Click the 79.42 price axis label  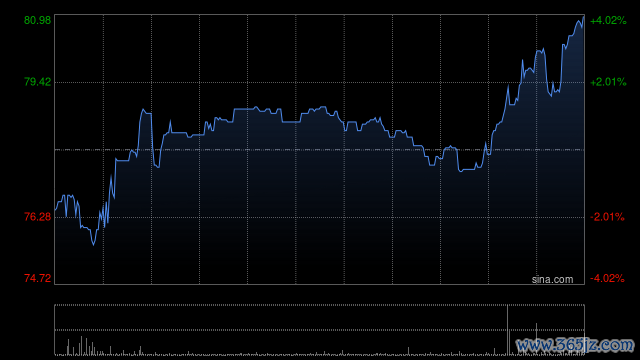[38, 82]
